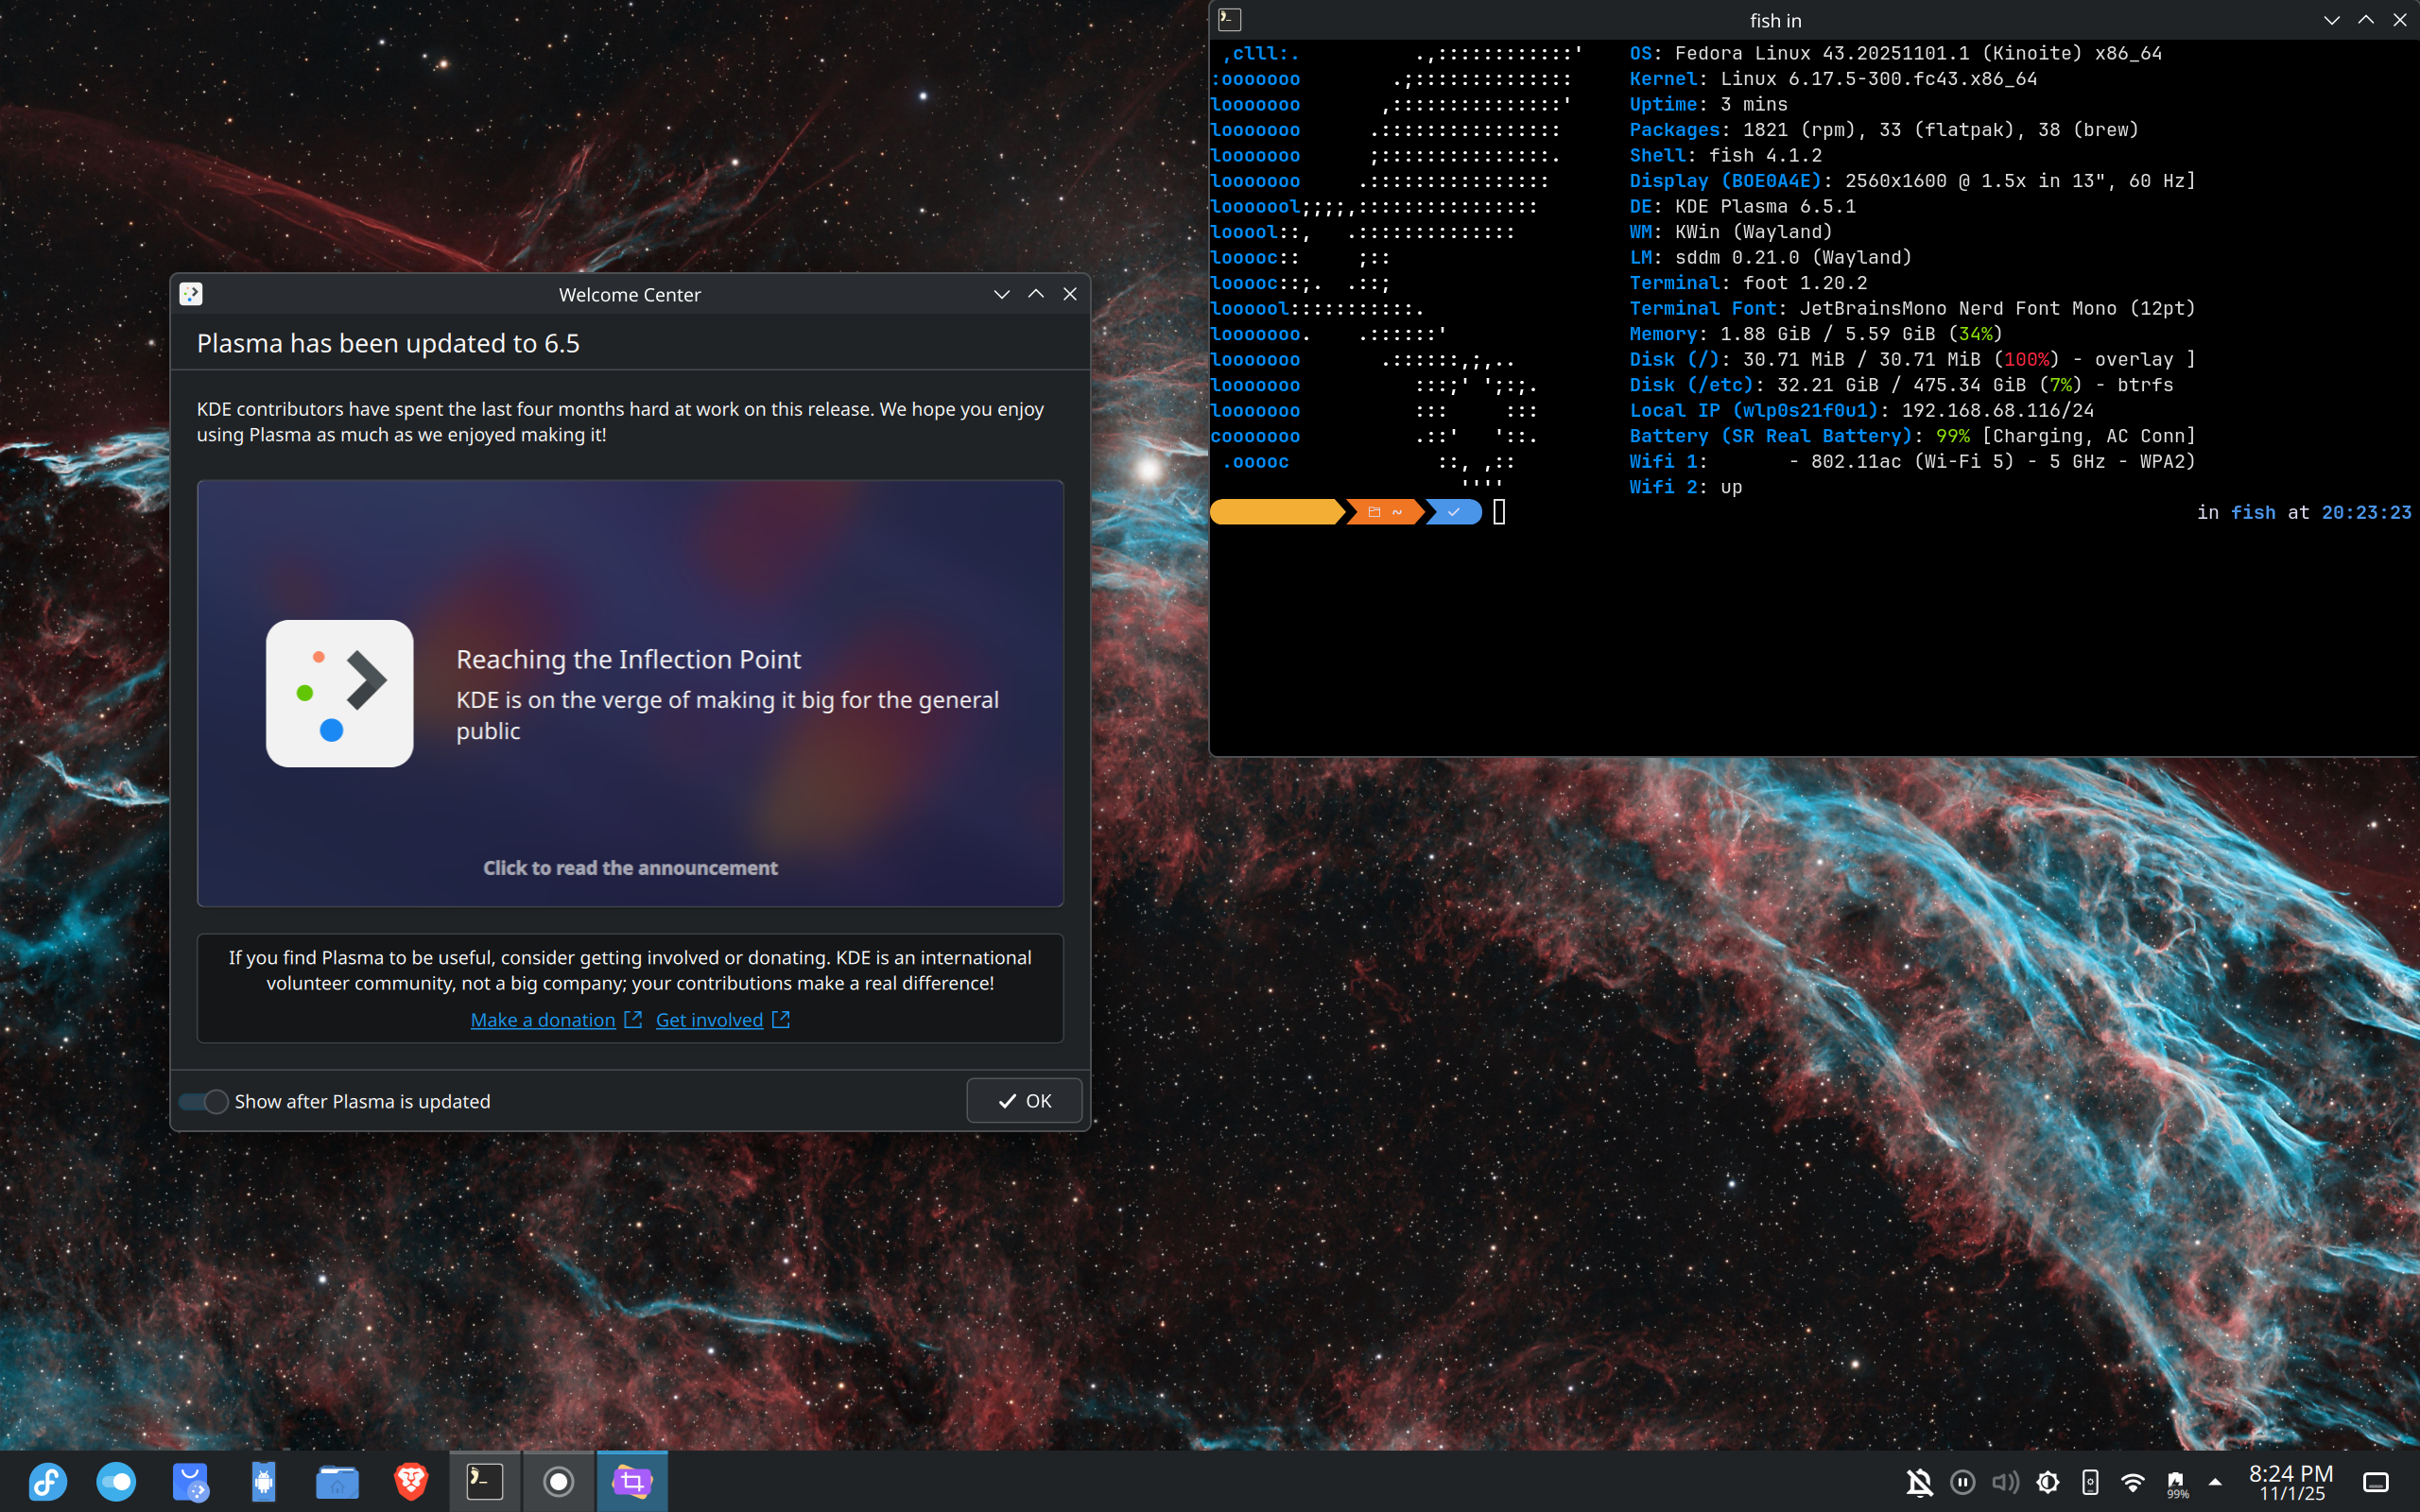The image size is (2420, 1512).
Task: Switch to the foot terminal task
Action: click(485, 1481)
